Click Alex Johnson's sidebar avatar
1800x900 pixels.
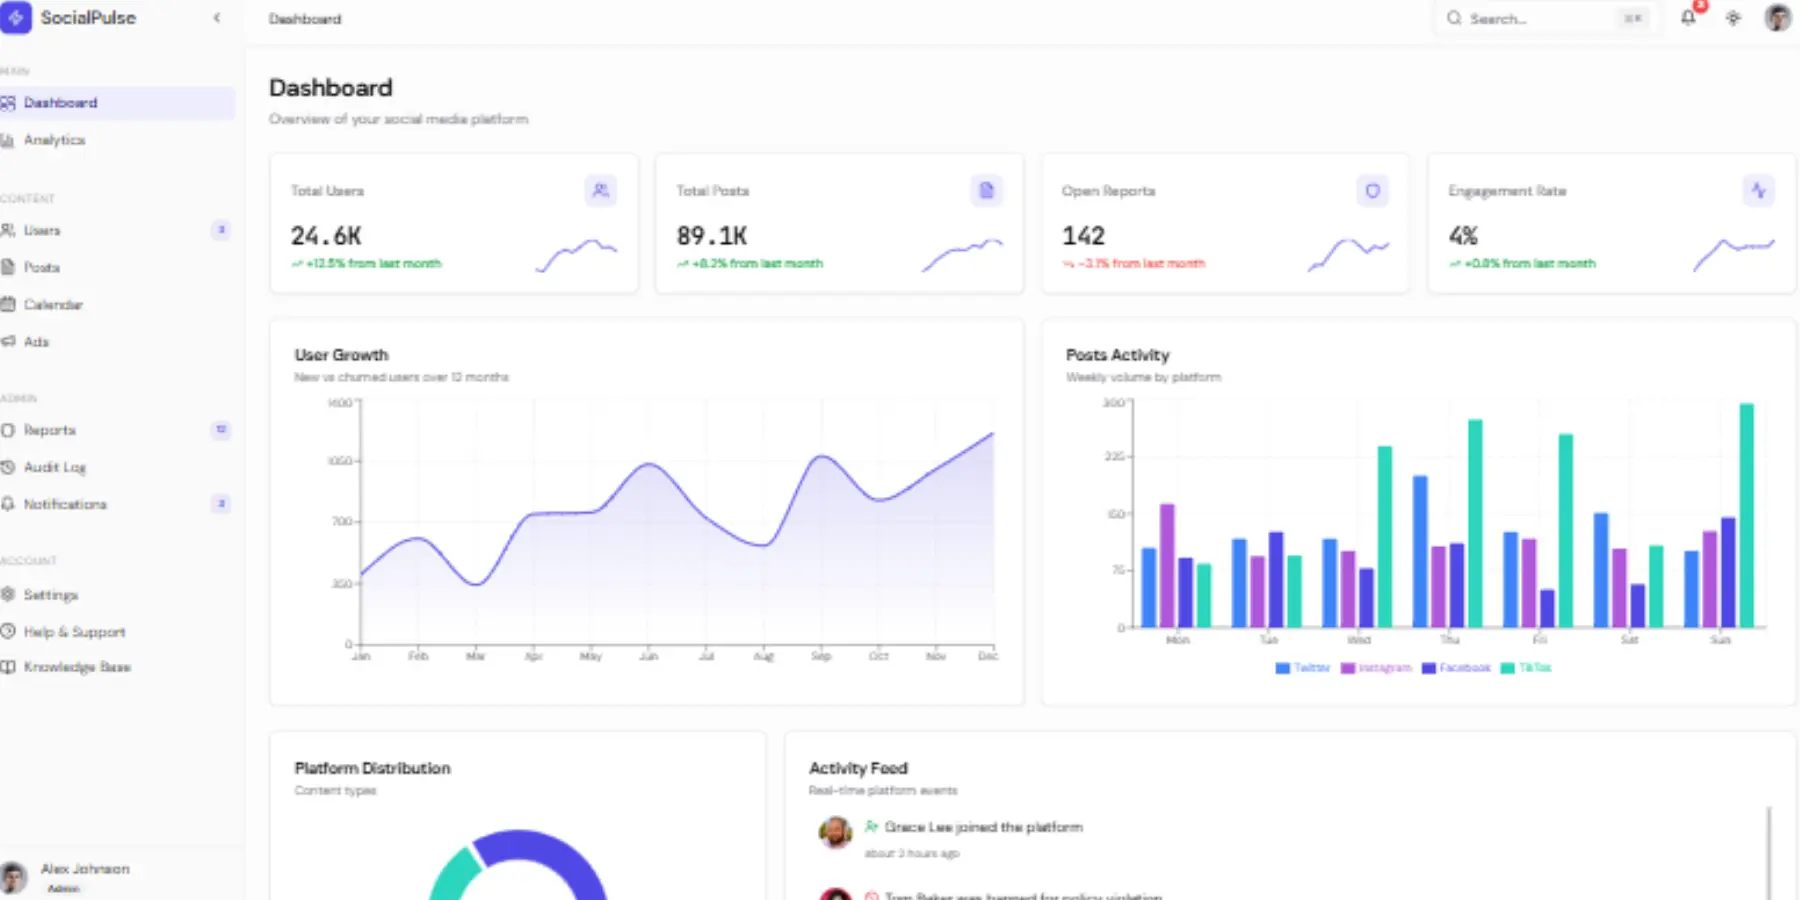[x=12, y=877]
